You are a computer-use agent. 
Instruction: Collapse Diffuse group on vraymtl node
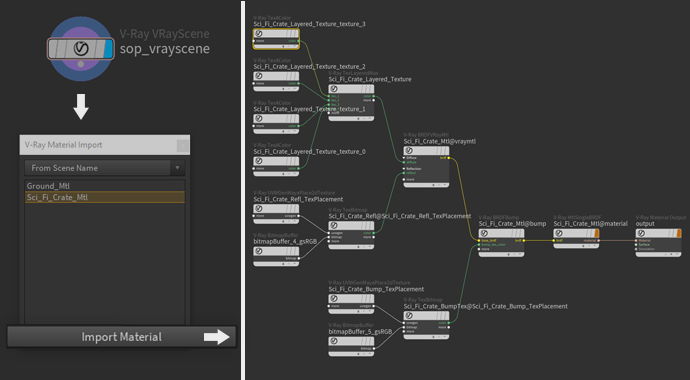tap(404, 158)
